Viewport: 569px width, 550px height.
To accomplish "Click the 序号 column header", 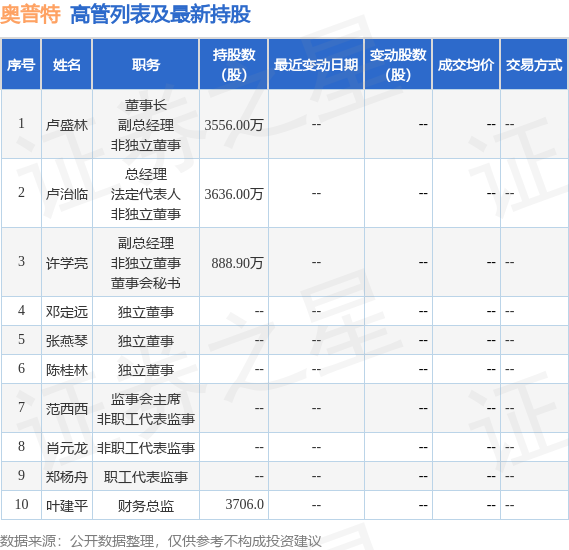I will coord(21,65).
